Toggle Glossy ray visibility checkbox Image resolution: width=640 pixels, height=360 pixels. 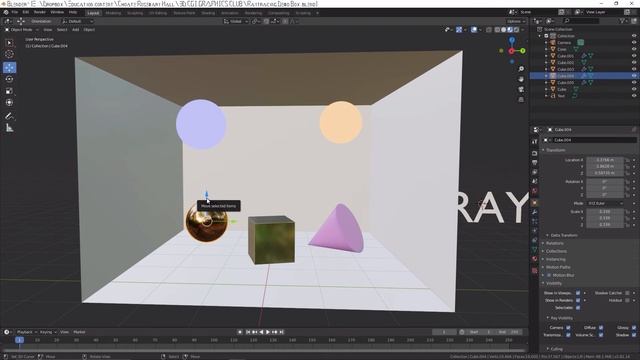pyautogui.click(x=634, y=328)
